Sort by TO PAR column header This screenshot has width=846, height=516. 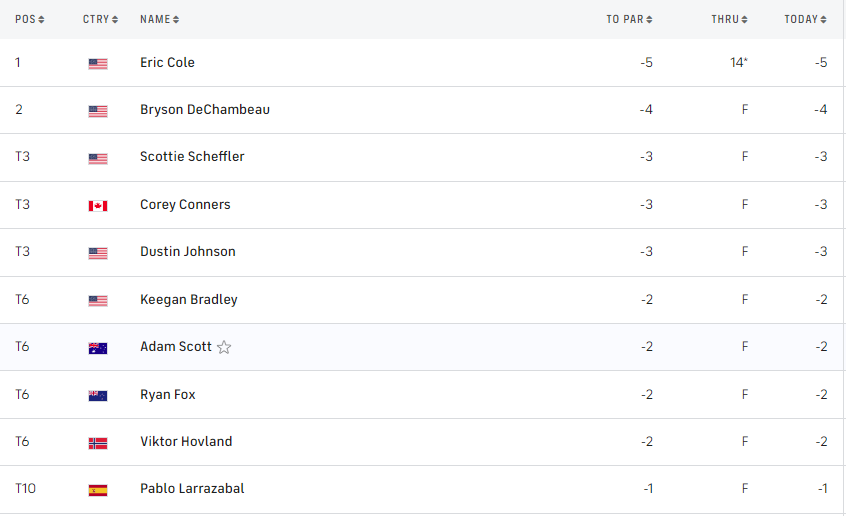coord(629,19)
